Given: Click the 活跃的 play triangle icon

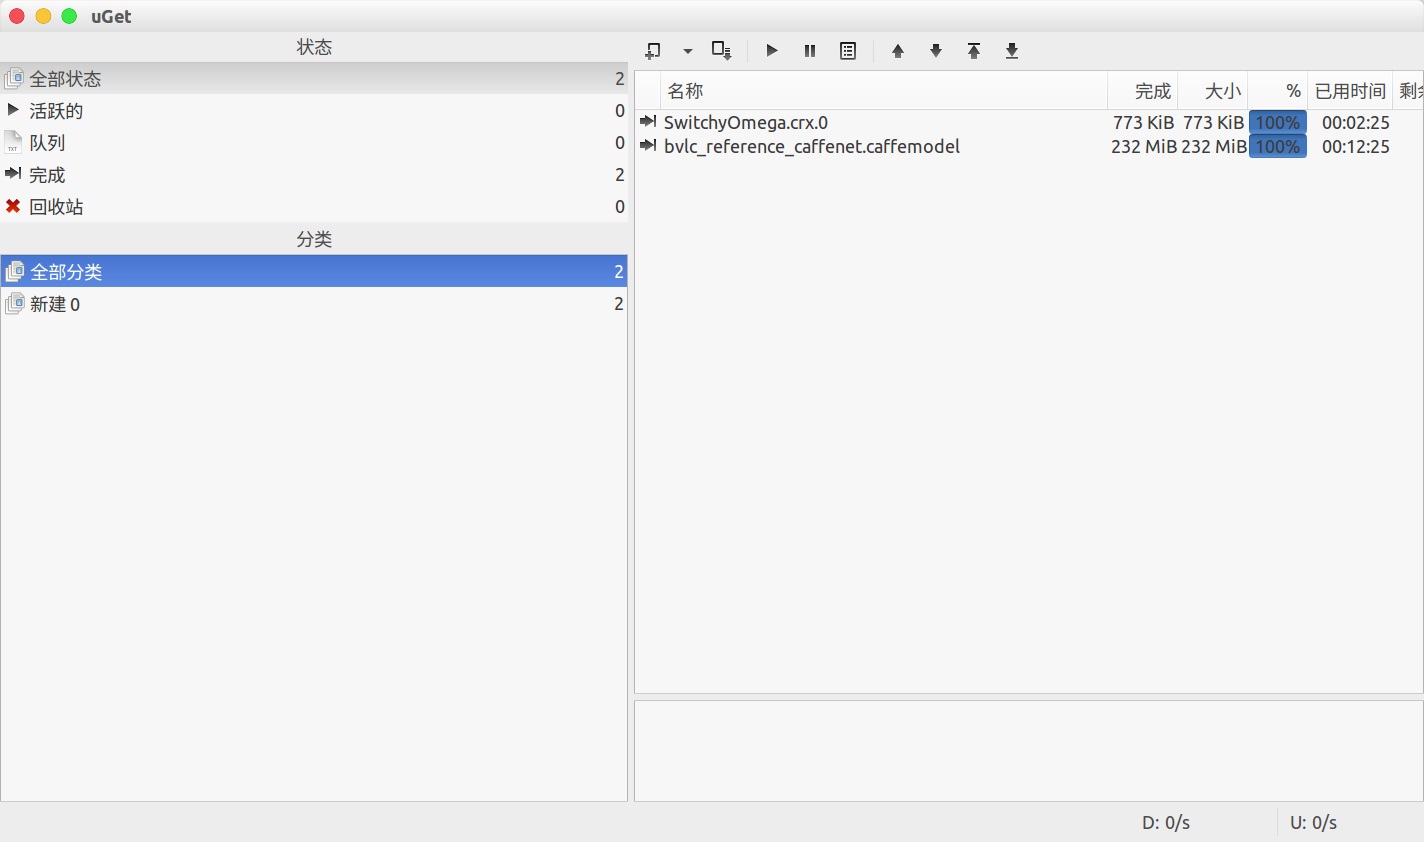Looking at the screenshot, I should [x=13, y=109].
